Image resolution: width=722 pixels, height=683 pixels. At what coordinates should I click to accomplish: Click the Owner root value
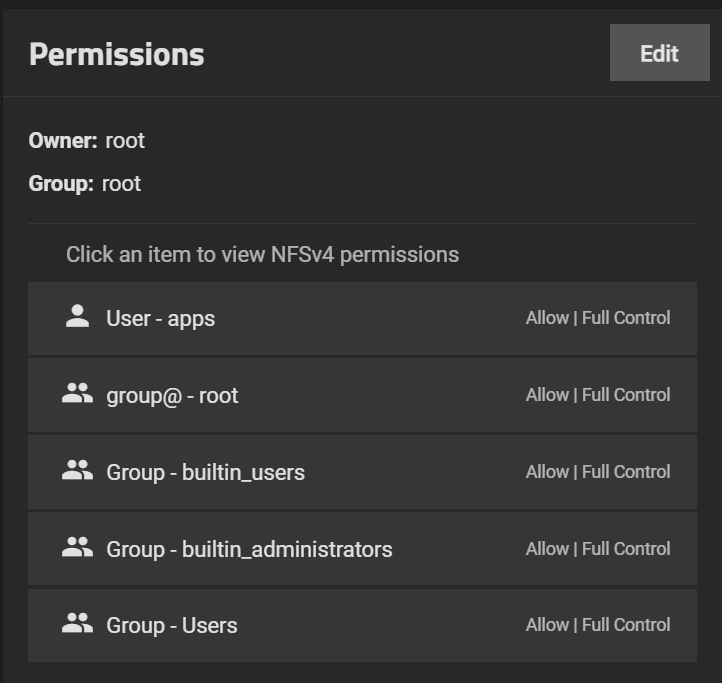click(x=125, y=140)
